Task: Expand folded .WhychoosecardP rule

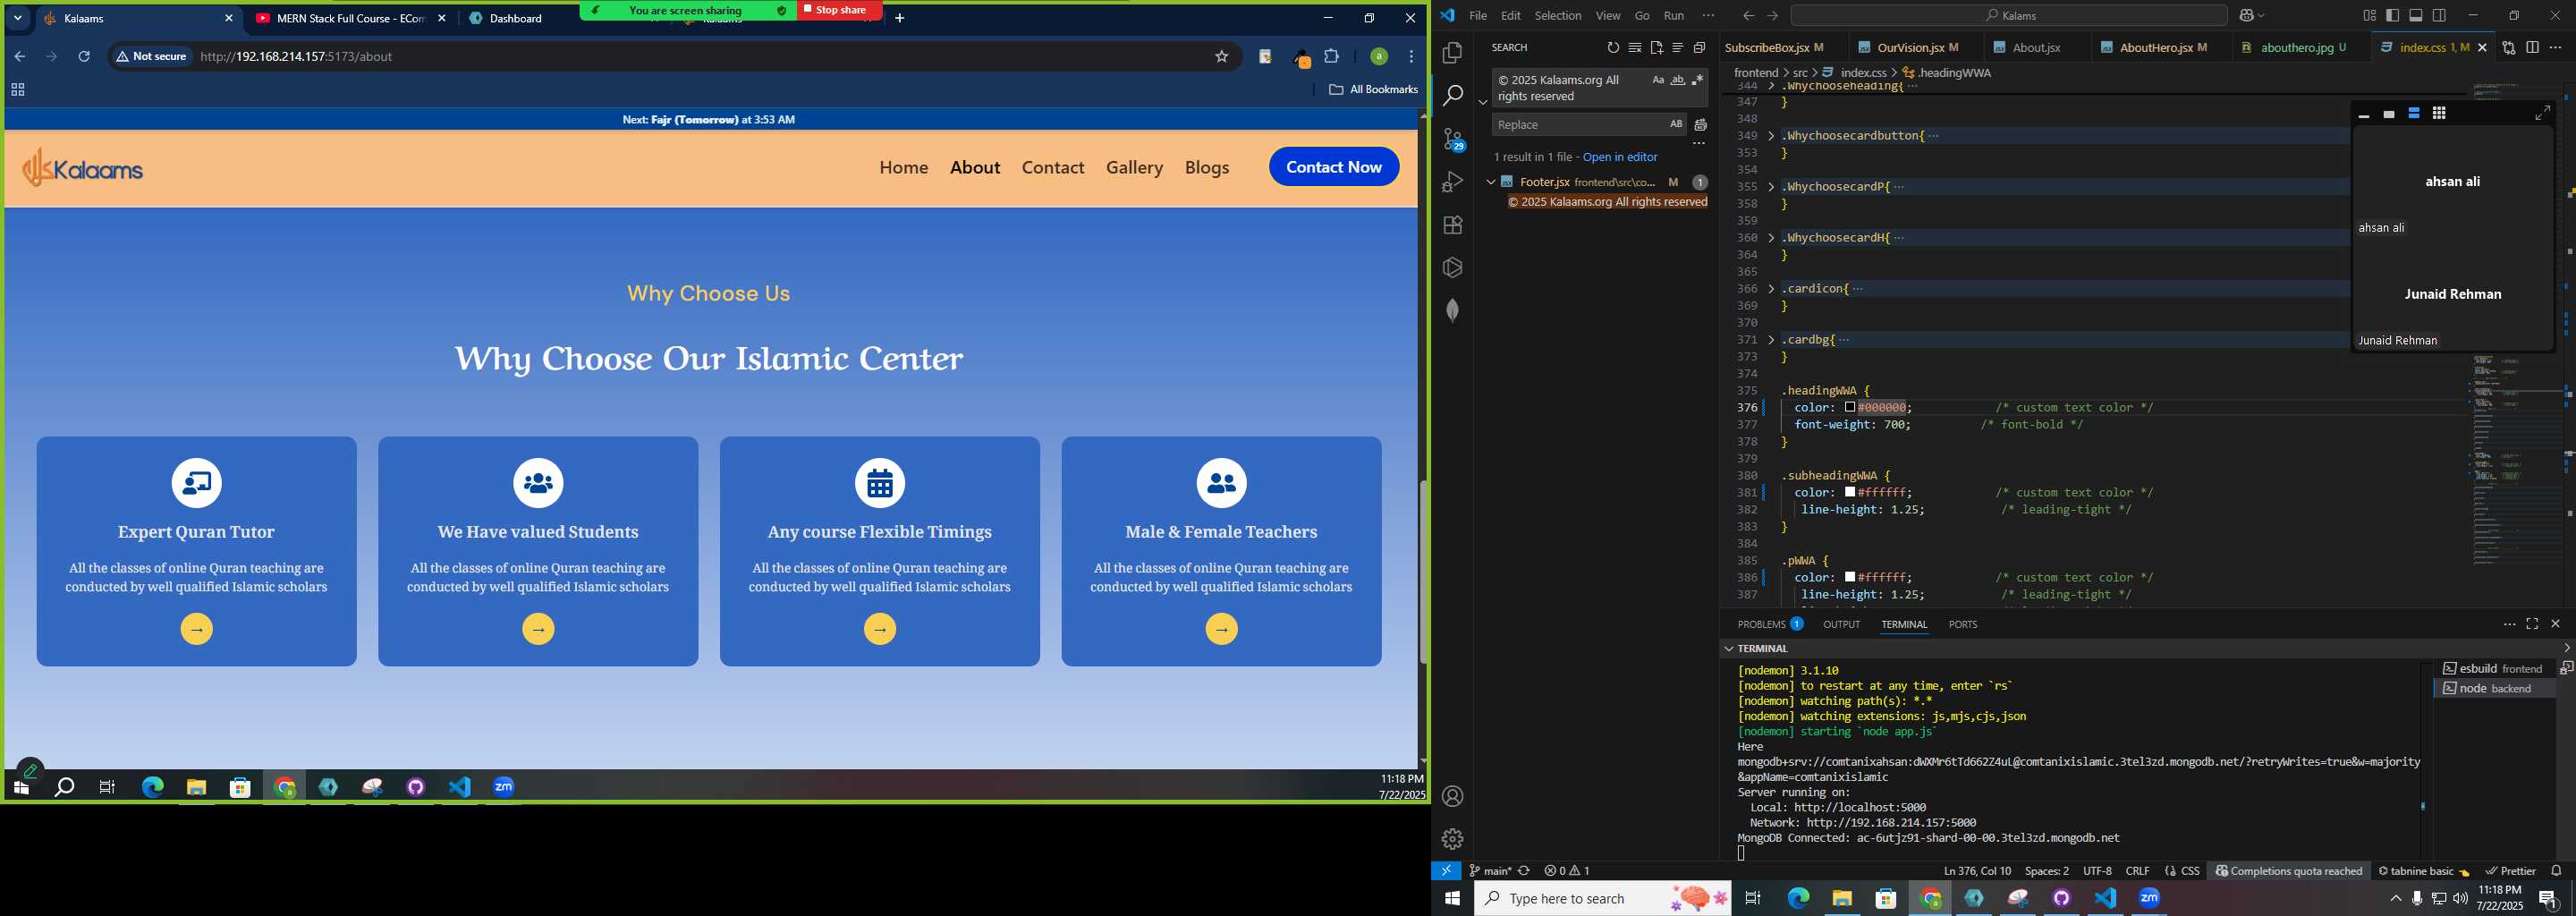Action: 1771,187
